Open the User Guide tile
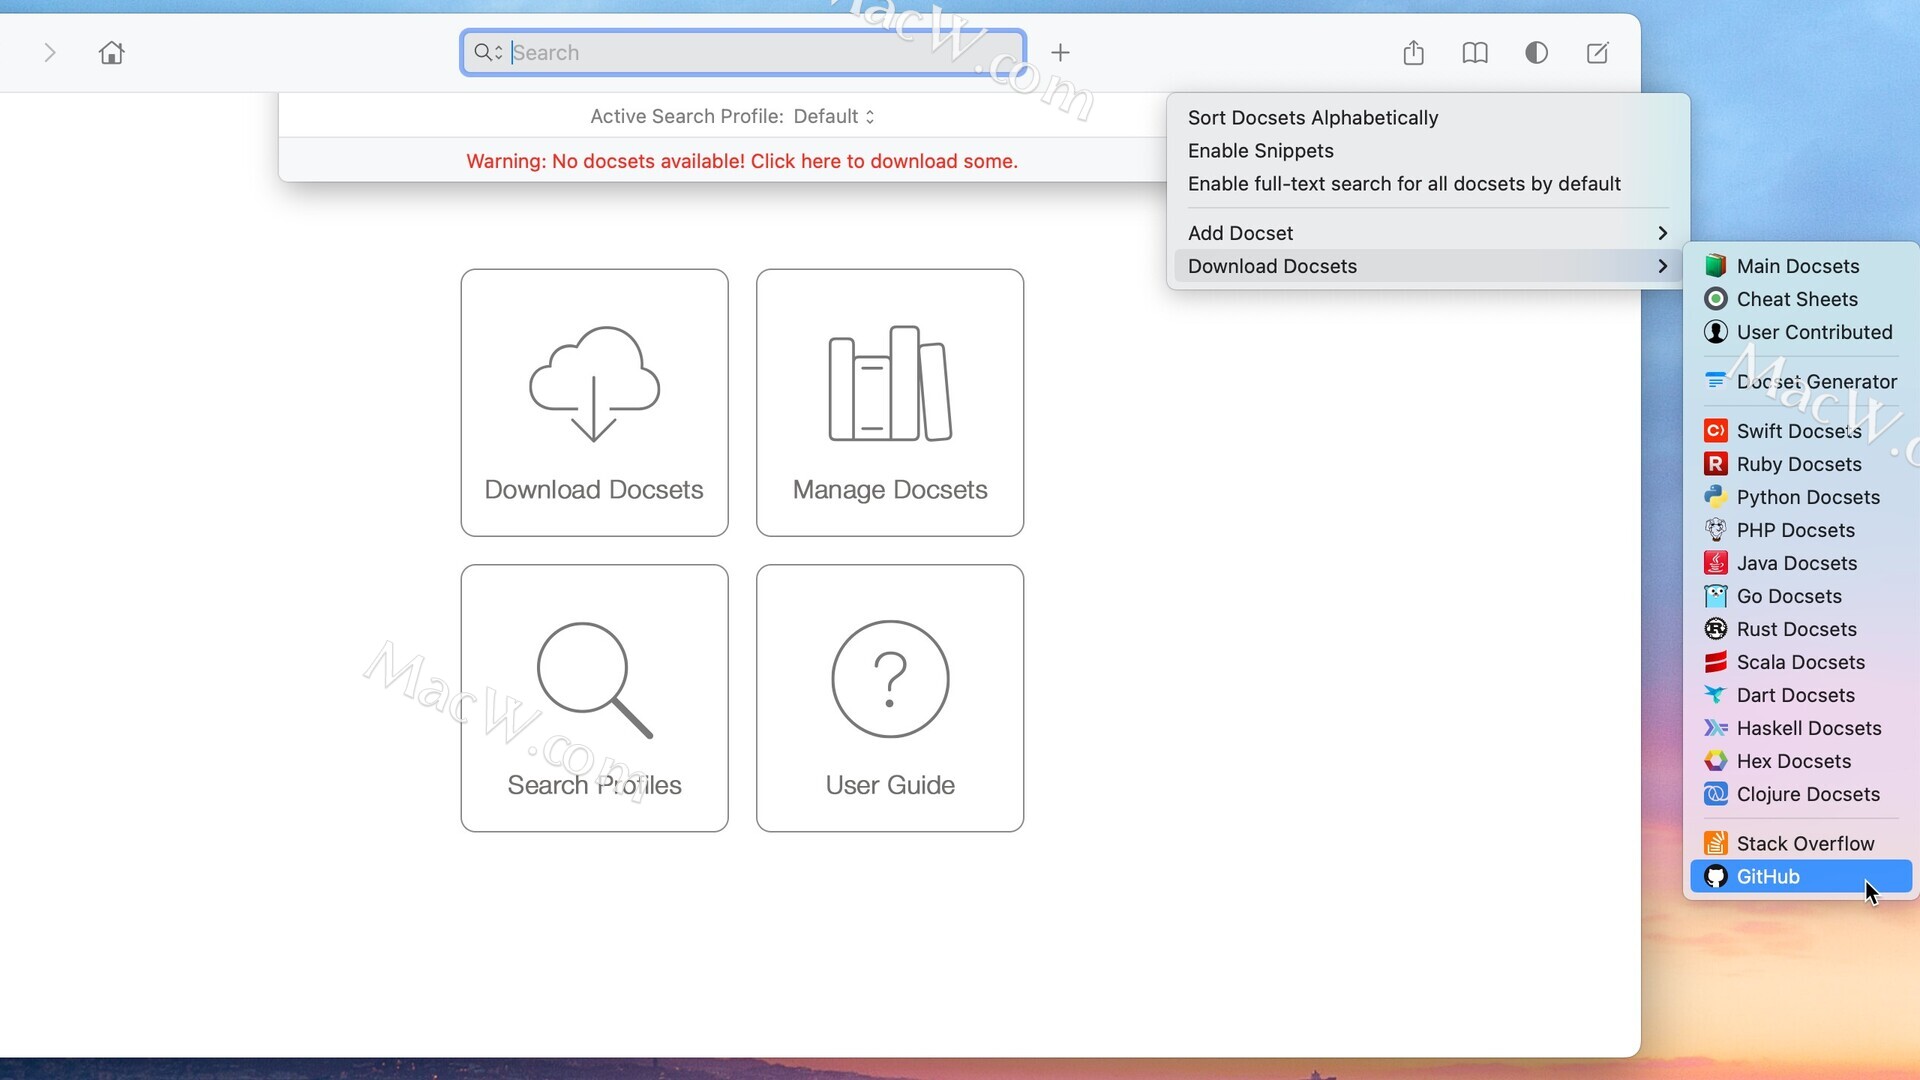The image size is (1920, 1080). click(890, 698)
